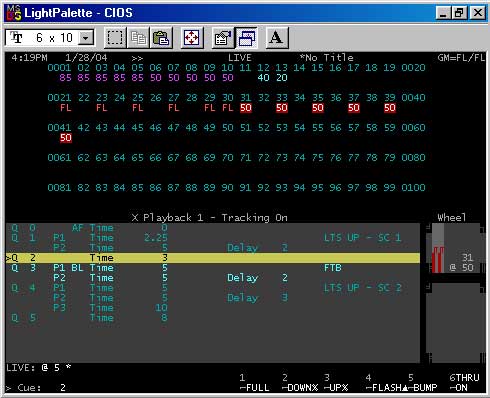Click the Font 'A' icon

(x=276, y=38)
